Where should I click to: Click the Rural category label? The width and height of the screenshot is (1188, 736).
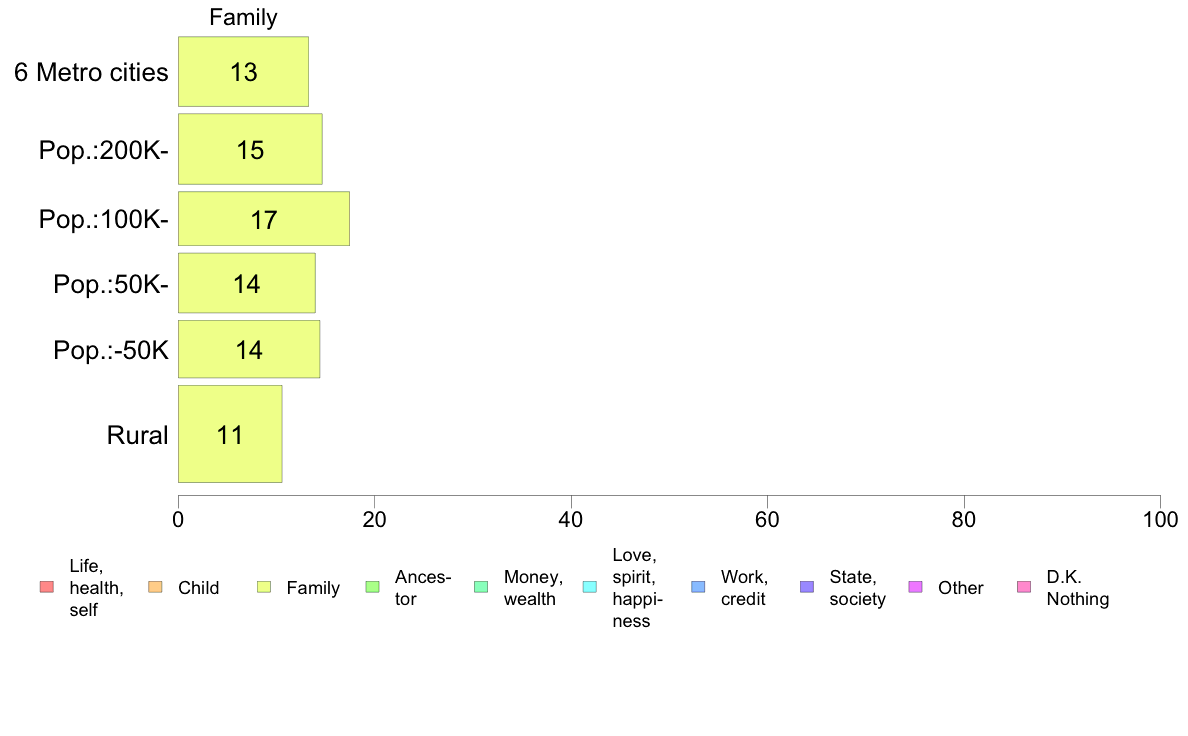137,435
